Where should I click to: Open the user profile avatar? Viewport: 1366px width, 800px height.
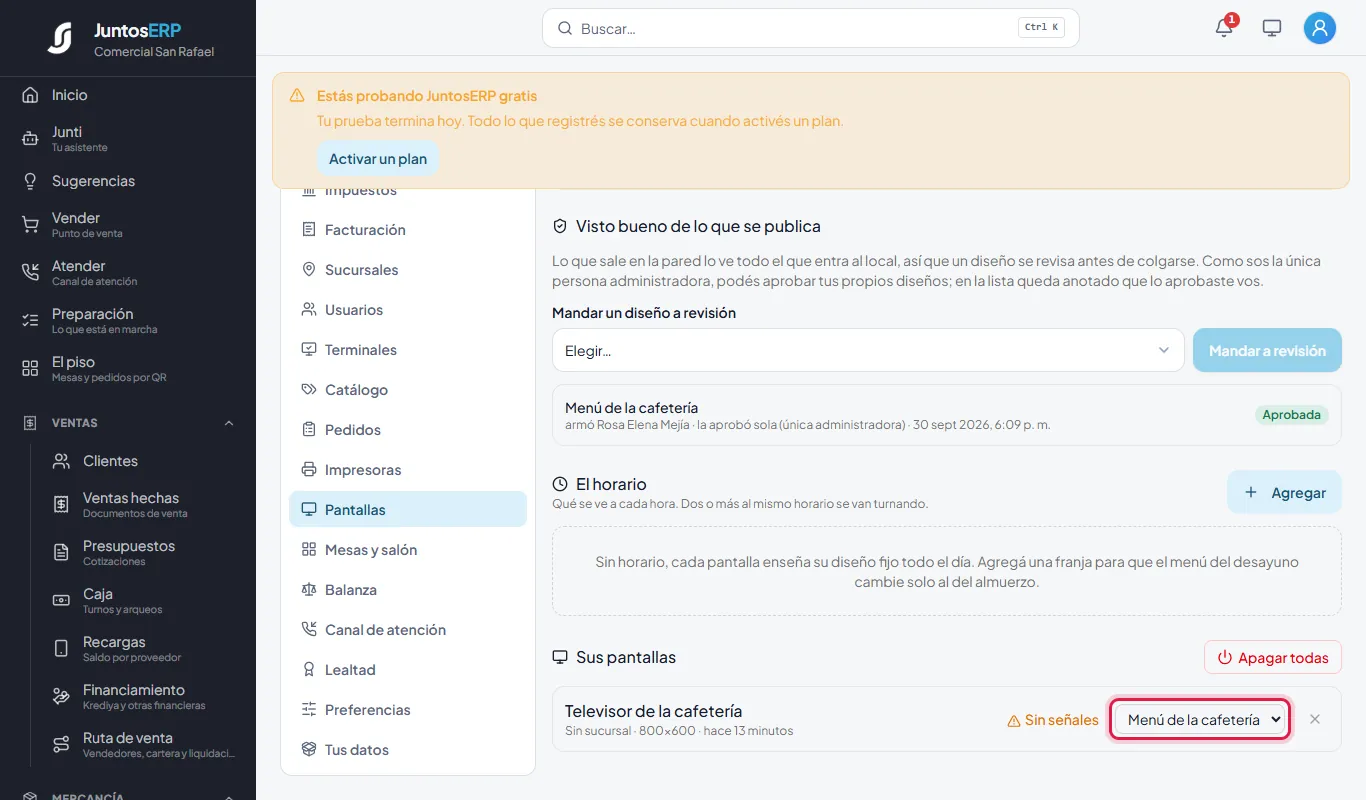point(1320,28)
